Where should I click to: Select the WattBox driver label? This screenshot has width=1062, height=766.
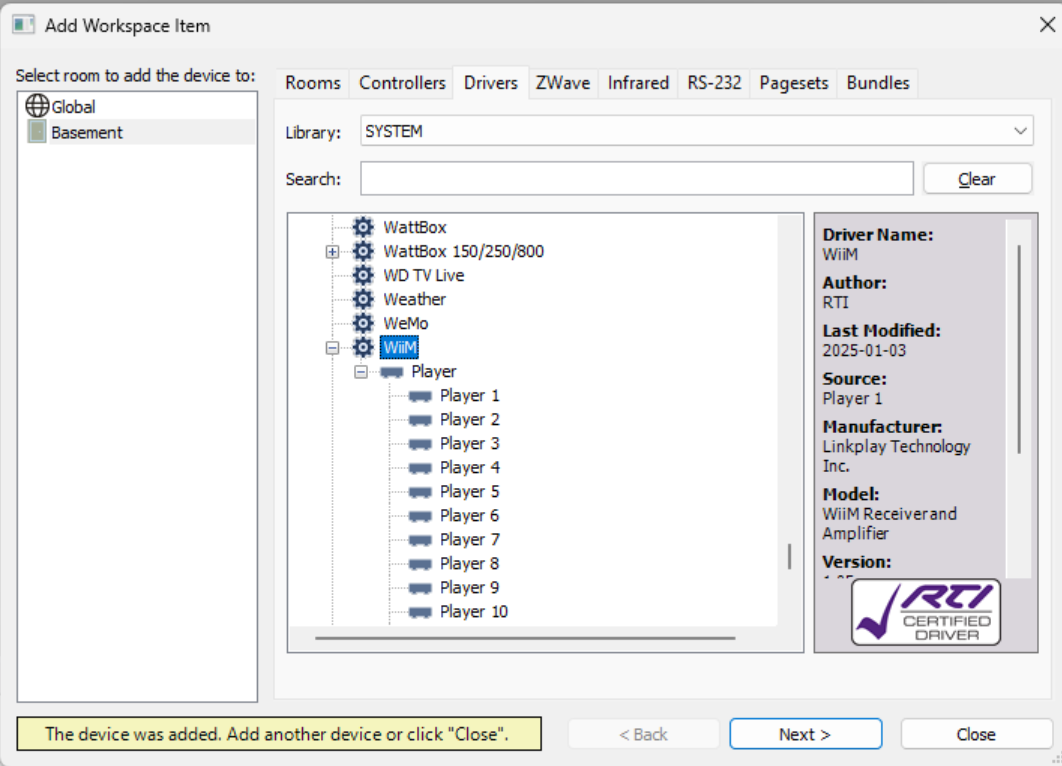point(415,227)
